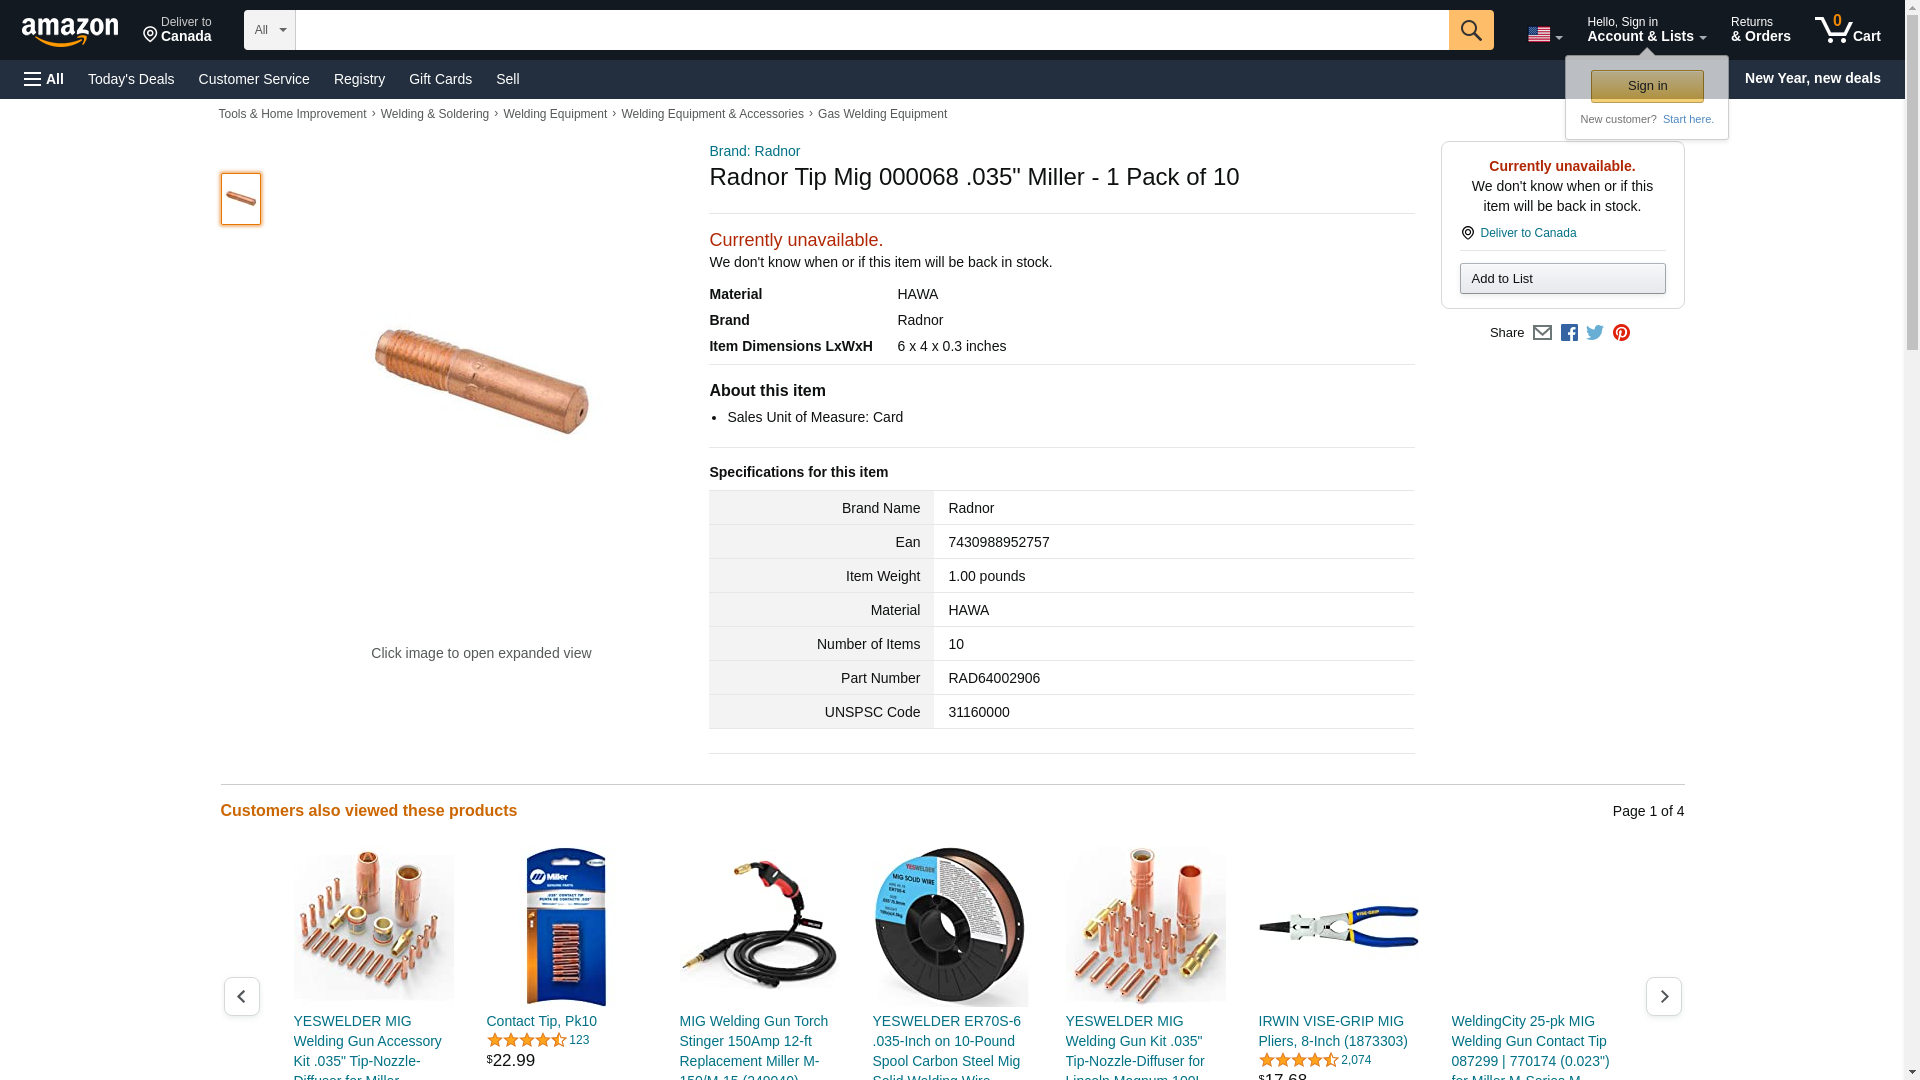Share product on Facebook

tap(1569, 333)
